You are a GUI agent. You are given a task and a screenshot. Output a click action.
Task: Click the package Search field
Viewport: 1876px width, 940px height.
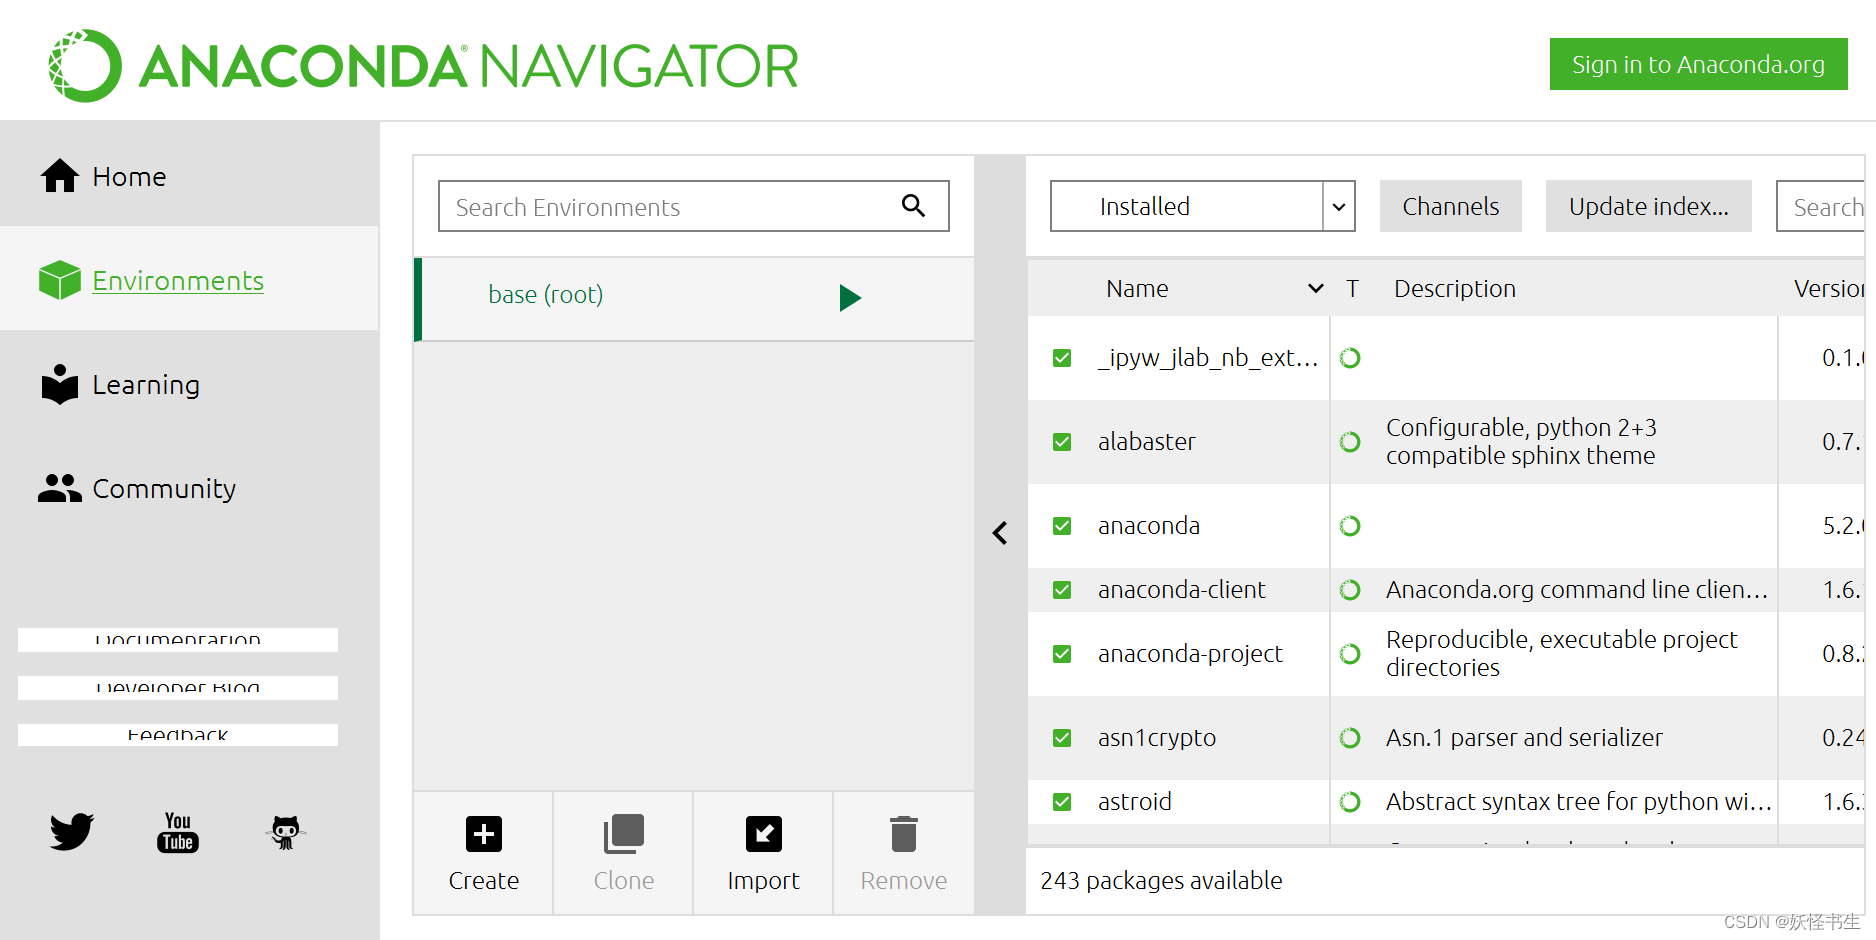[x=1820, y=206]
